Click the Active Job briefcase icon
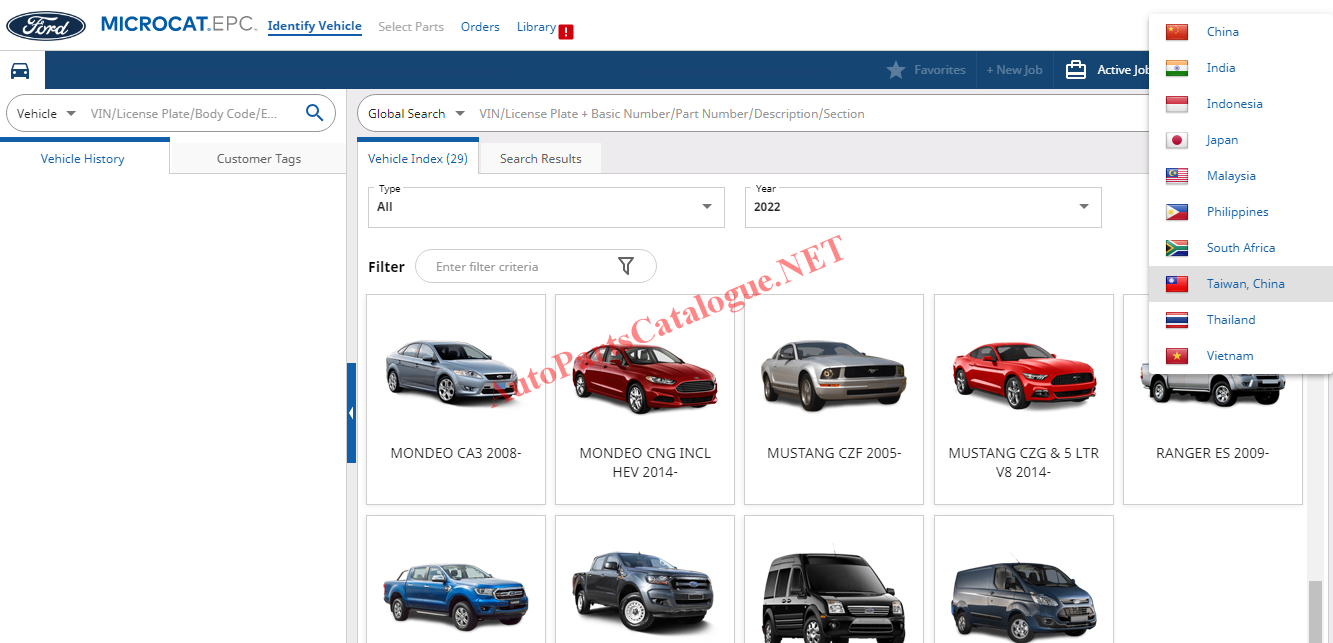Image resolution: width=1333 pixels, height=643 pixels. [1076, 70]
